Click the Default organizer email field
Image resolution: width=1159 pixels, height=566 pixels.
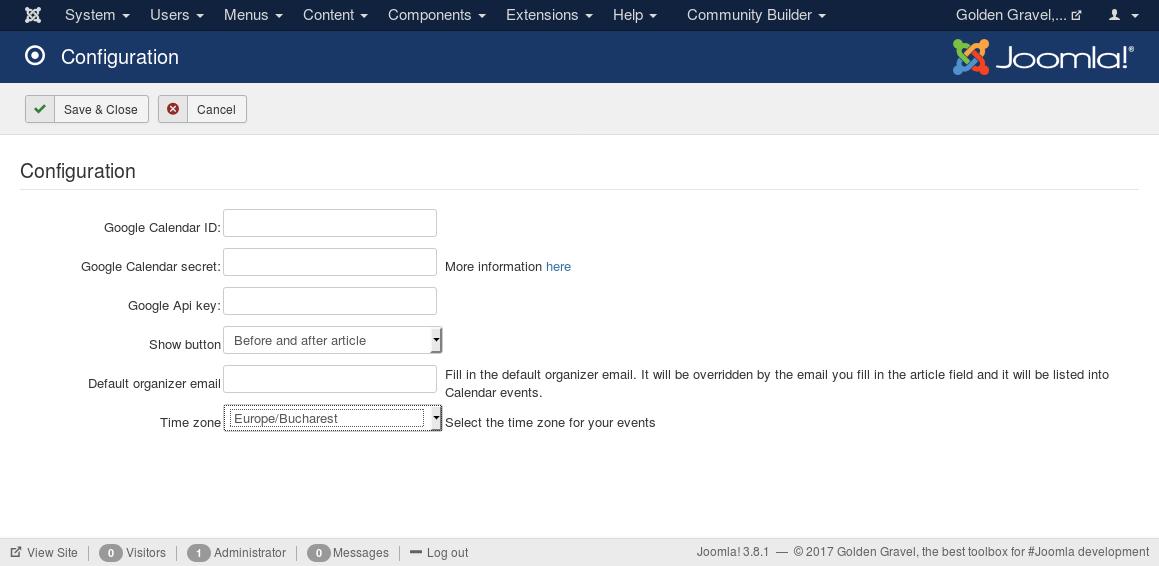tap(330, 379)
